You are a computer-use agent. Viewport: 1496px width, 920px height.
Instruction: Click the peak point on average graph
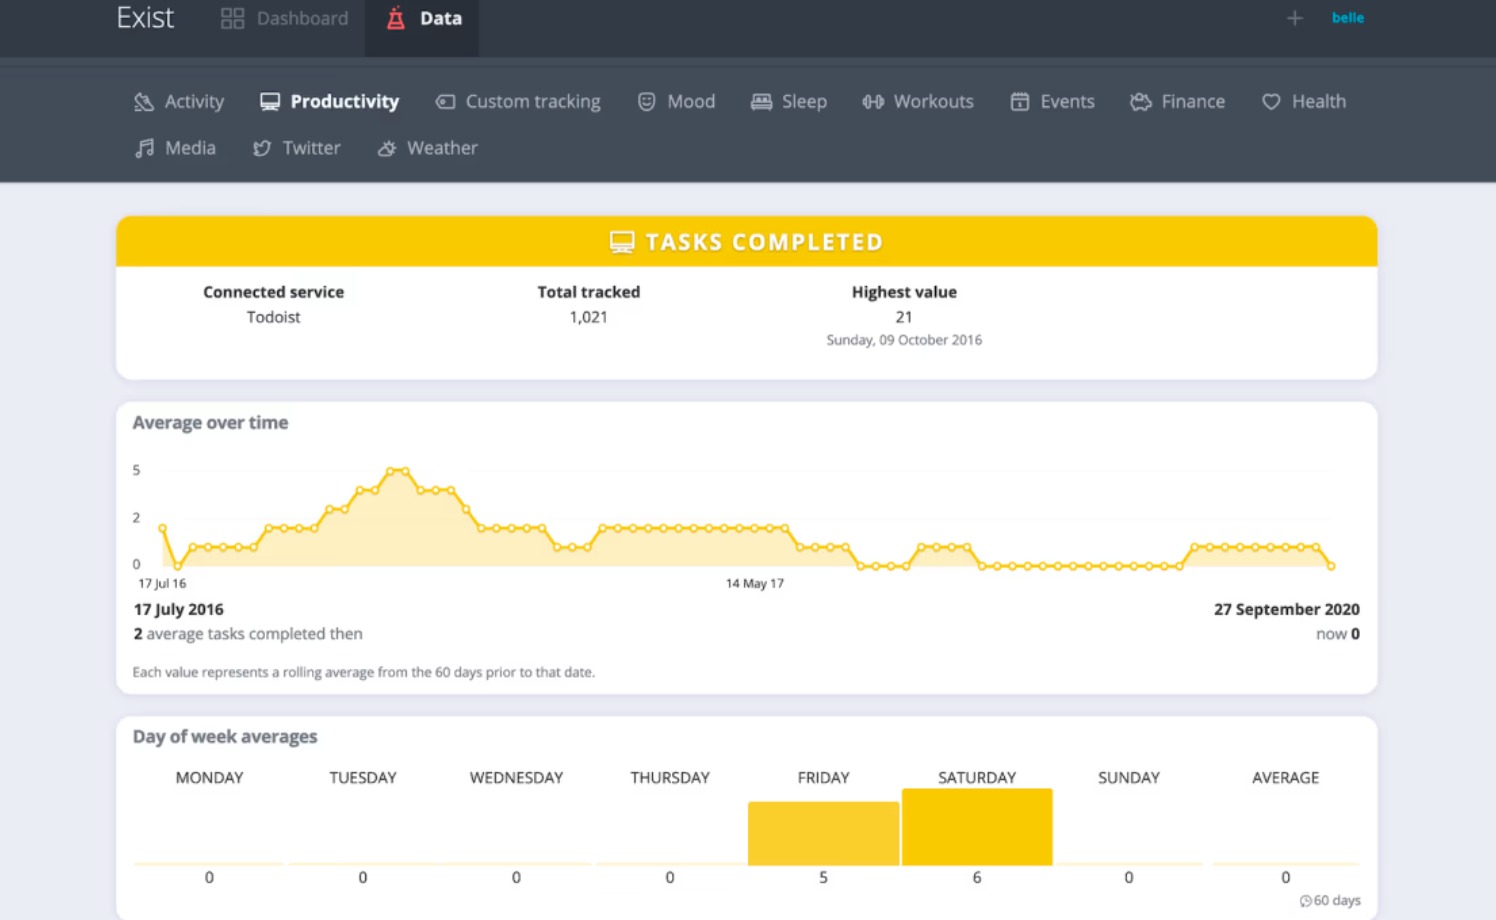pyautogui.click(x=397, y=470)
